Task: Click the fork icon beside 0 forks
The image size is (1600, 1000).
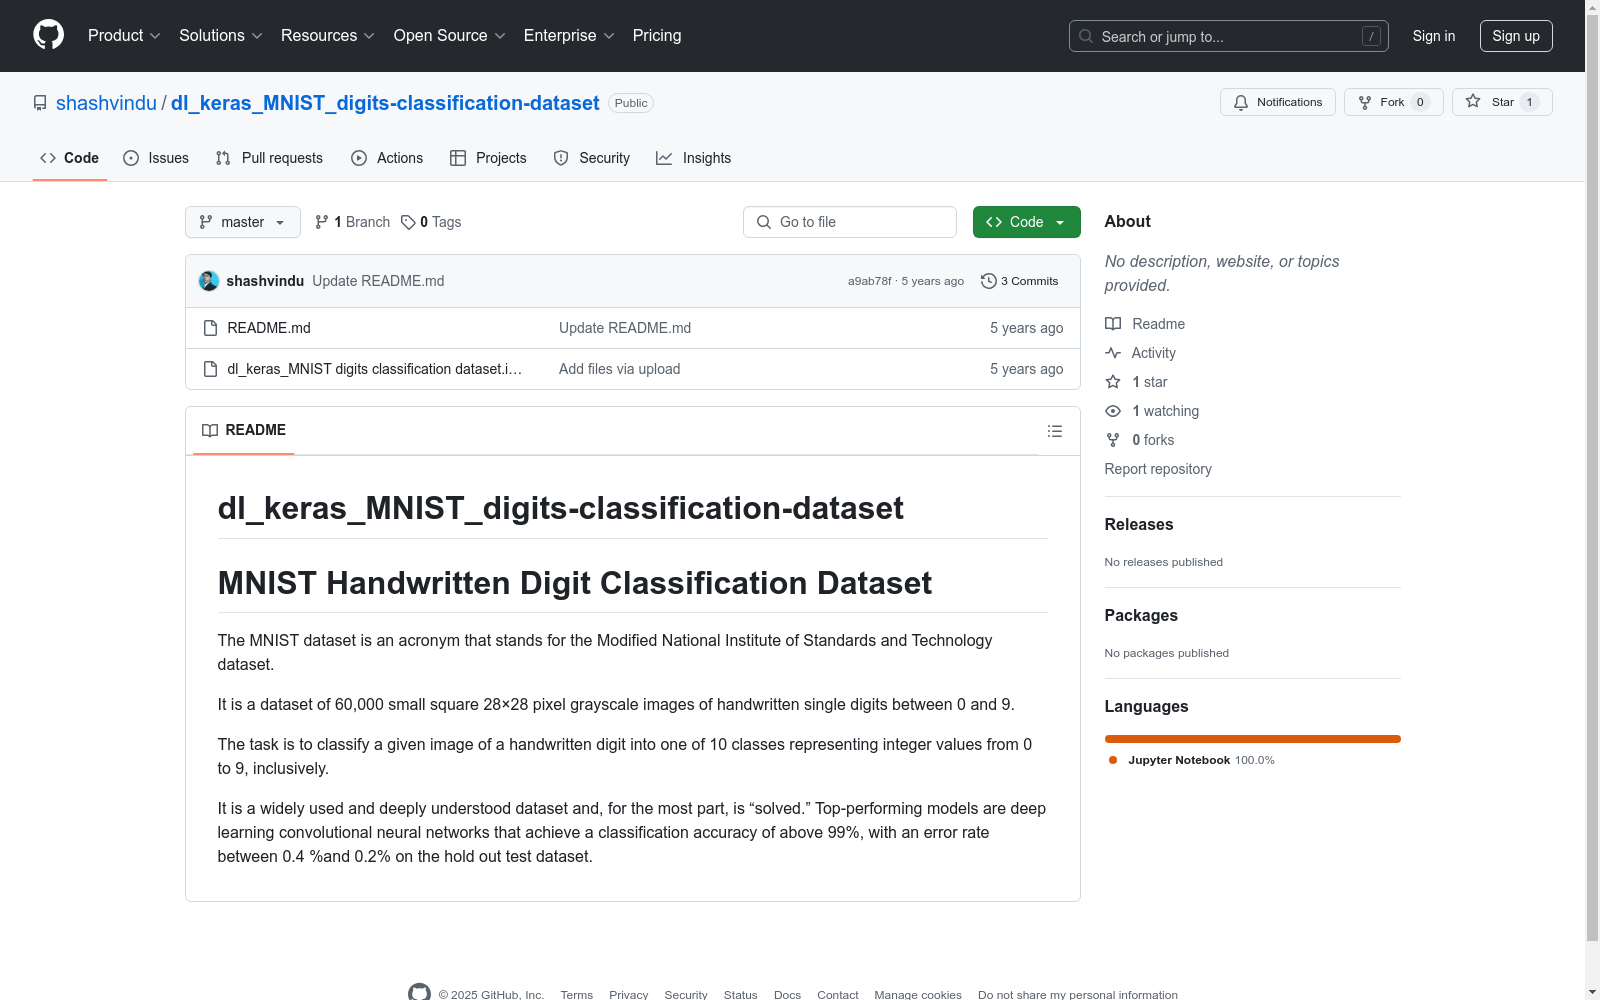Action: (x=1113, y=440)
